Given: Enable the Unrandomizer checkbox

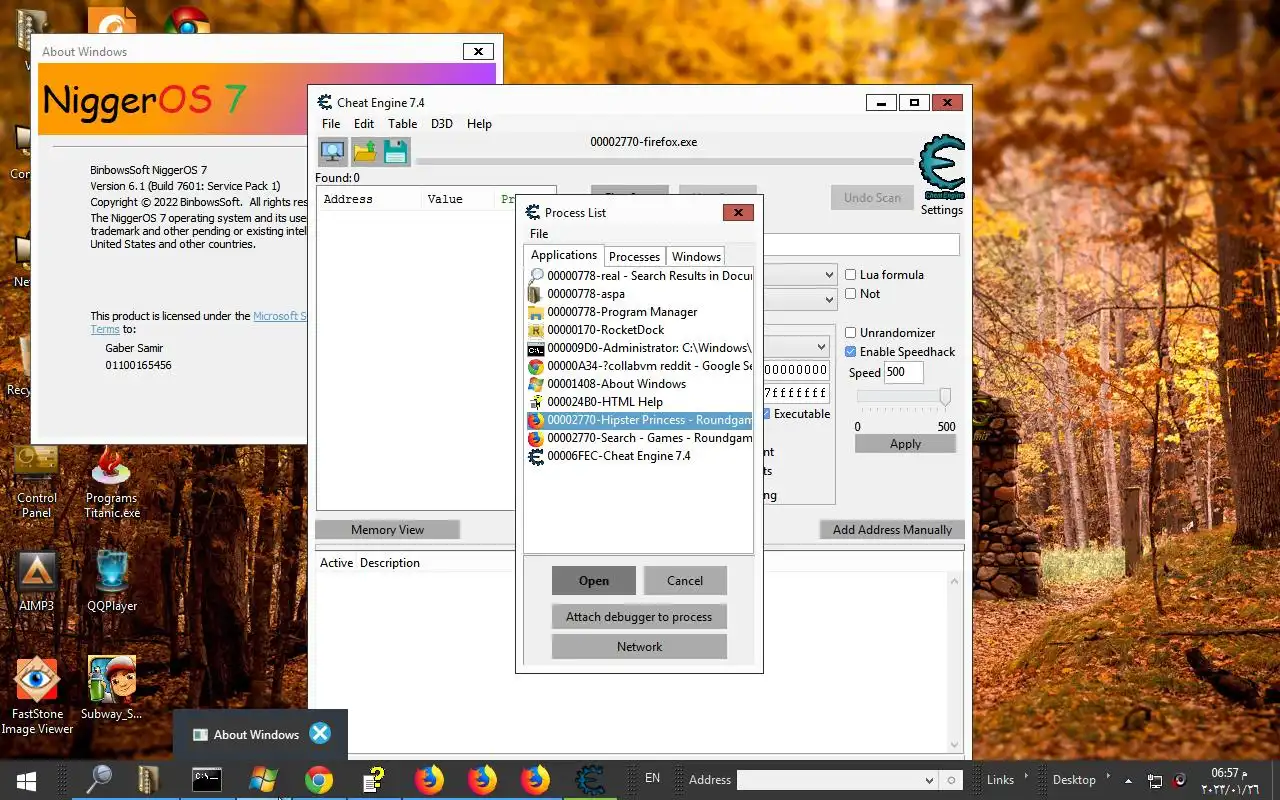Looking at the screenshot, I should pyautogui.click(x=851, y=333).
